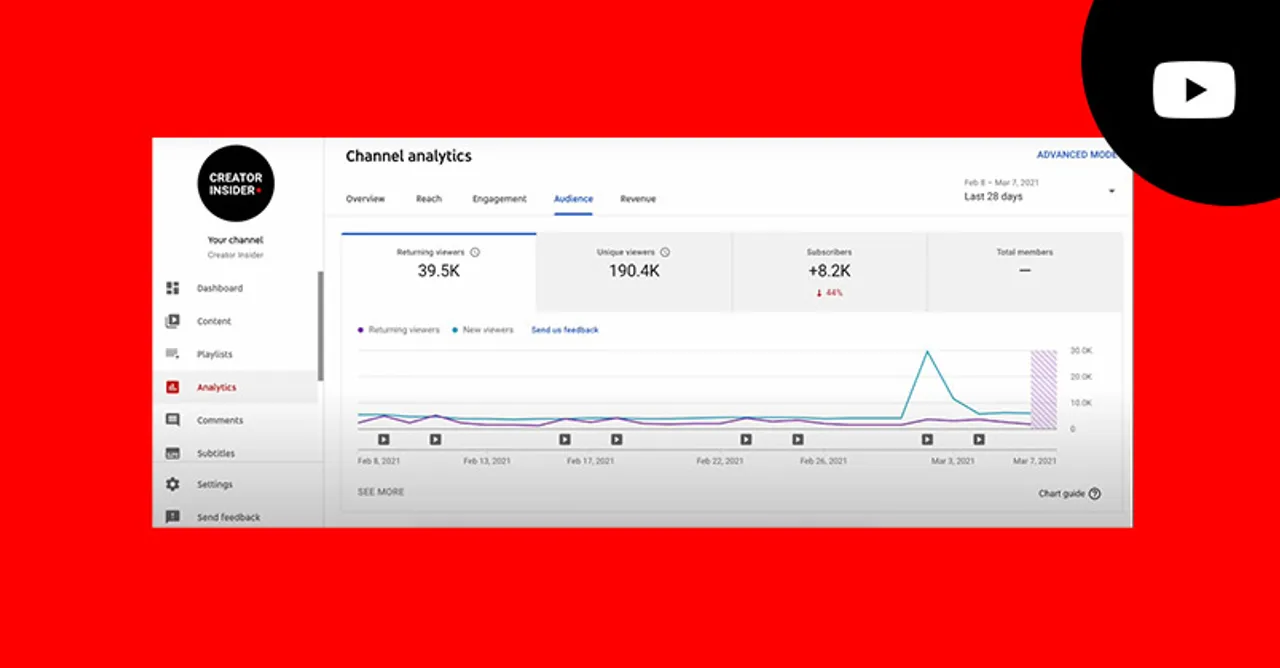Click the first video marker near Feb 8
Screen dimensions: 1280x668
pyautogui.click(x=383, y=439)
